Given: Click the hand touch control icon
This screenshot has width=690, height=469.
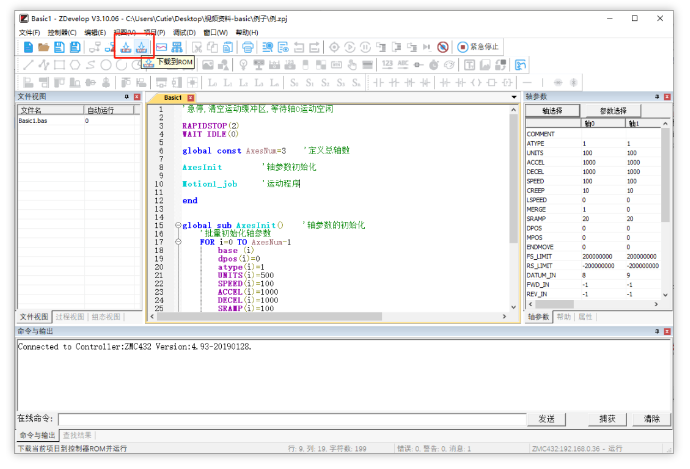Looking at the screenshot, I should tap(352, 65).
